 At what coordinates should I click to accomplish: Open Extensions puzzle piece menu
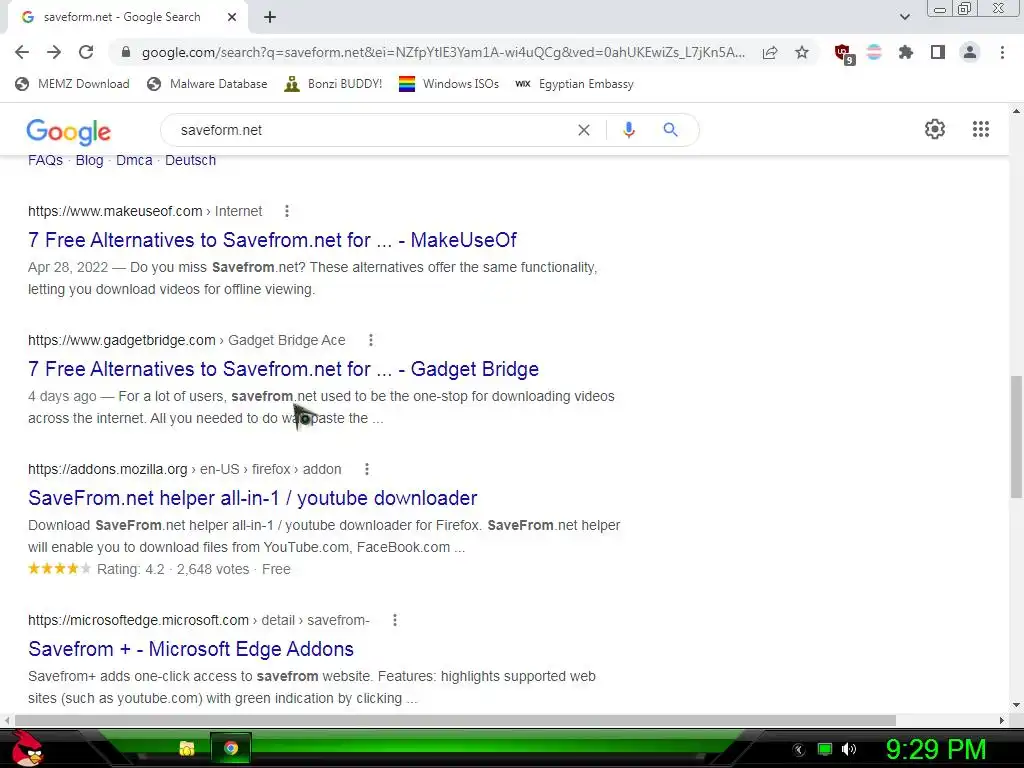[905, 52]
